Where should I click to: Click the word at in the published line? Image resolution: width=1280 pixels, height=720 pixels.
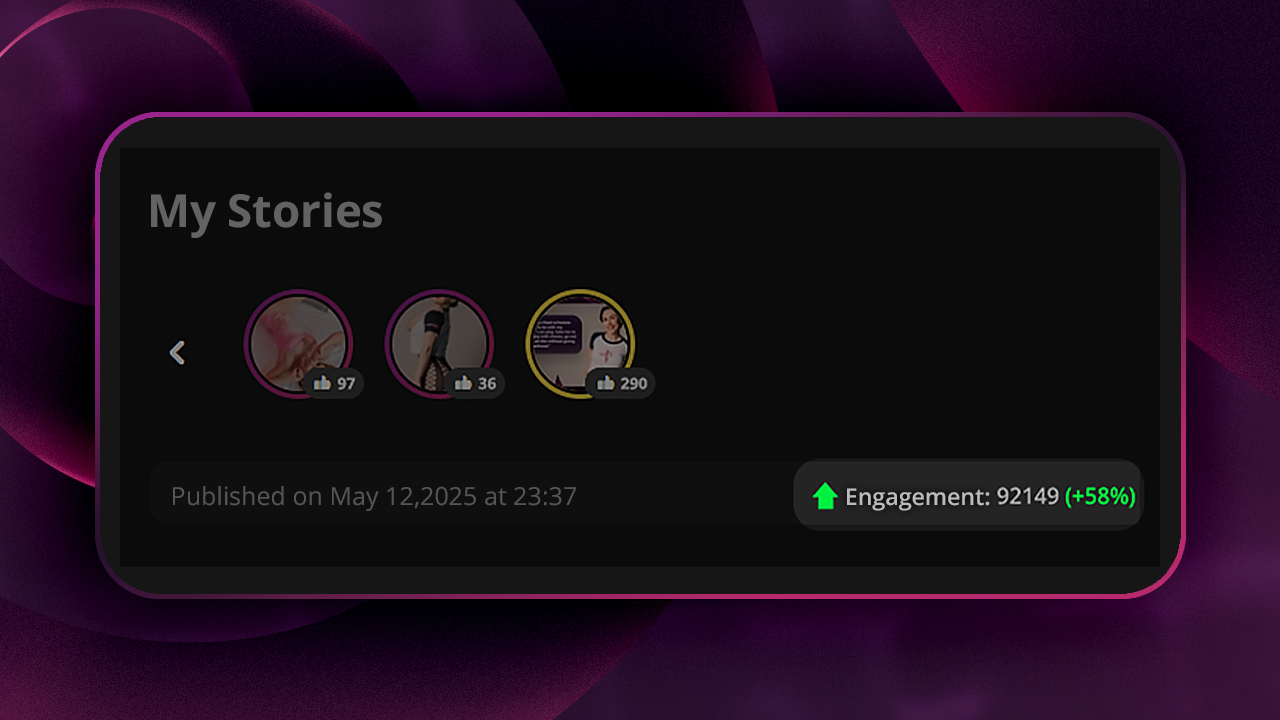pyautogui.click(x=495, y=497)
